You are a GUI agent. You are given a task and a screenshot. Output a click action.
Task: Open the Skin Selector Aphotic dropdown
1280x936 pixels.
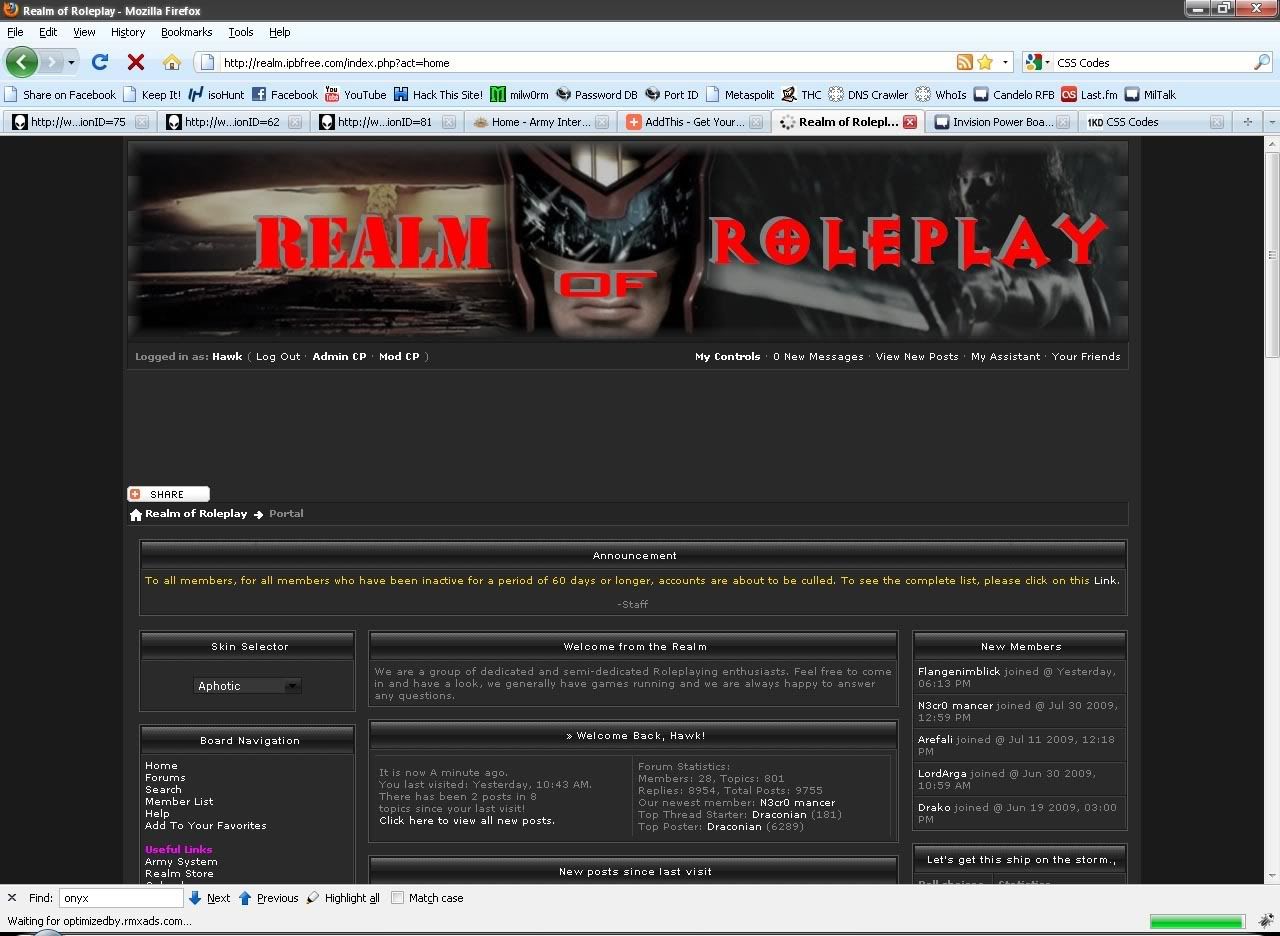pos(248,686)
